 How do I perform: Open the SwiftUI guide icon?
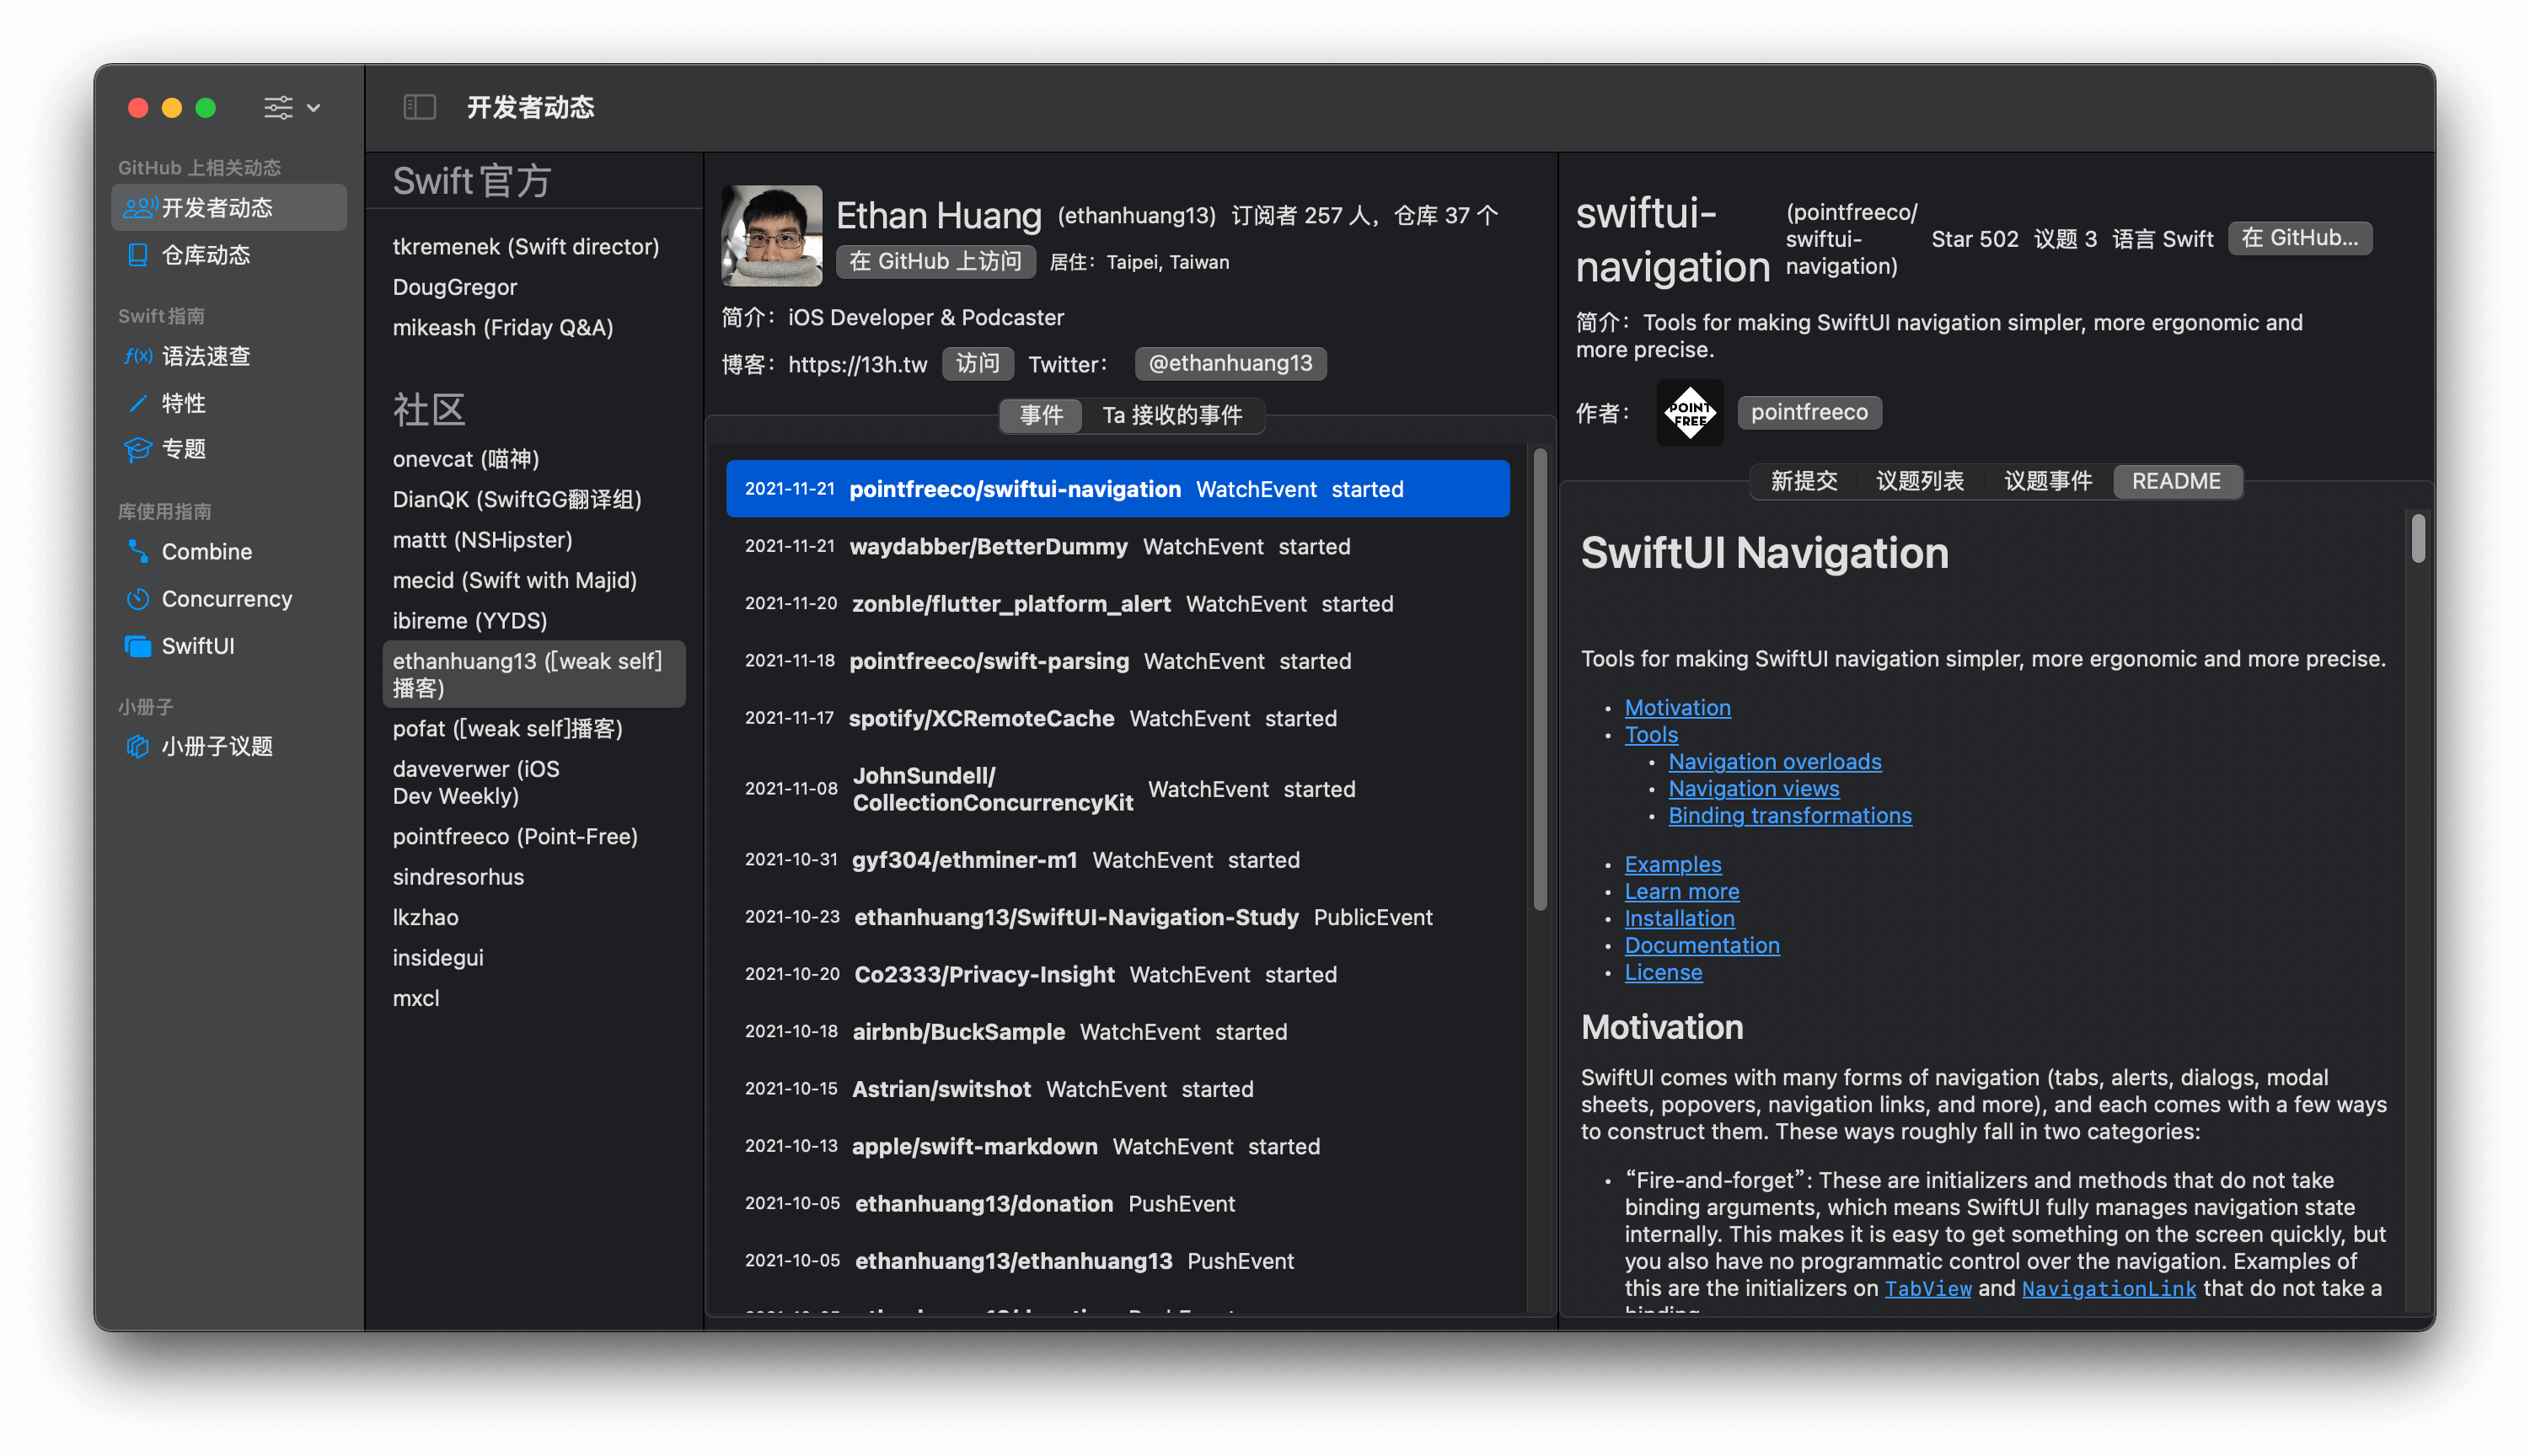(x=138, y=646)
